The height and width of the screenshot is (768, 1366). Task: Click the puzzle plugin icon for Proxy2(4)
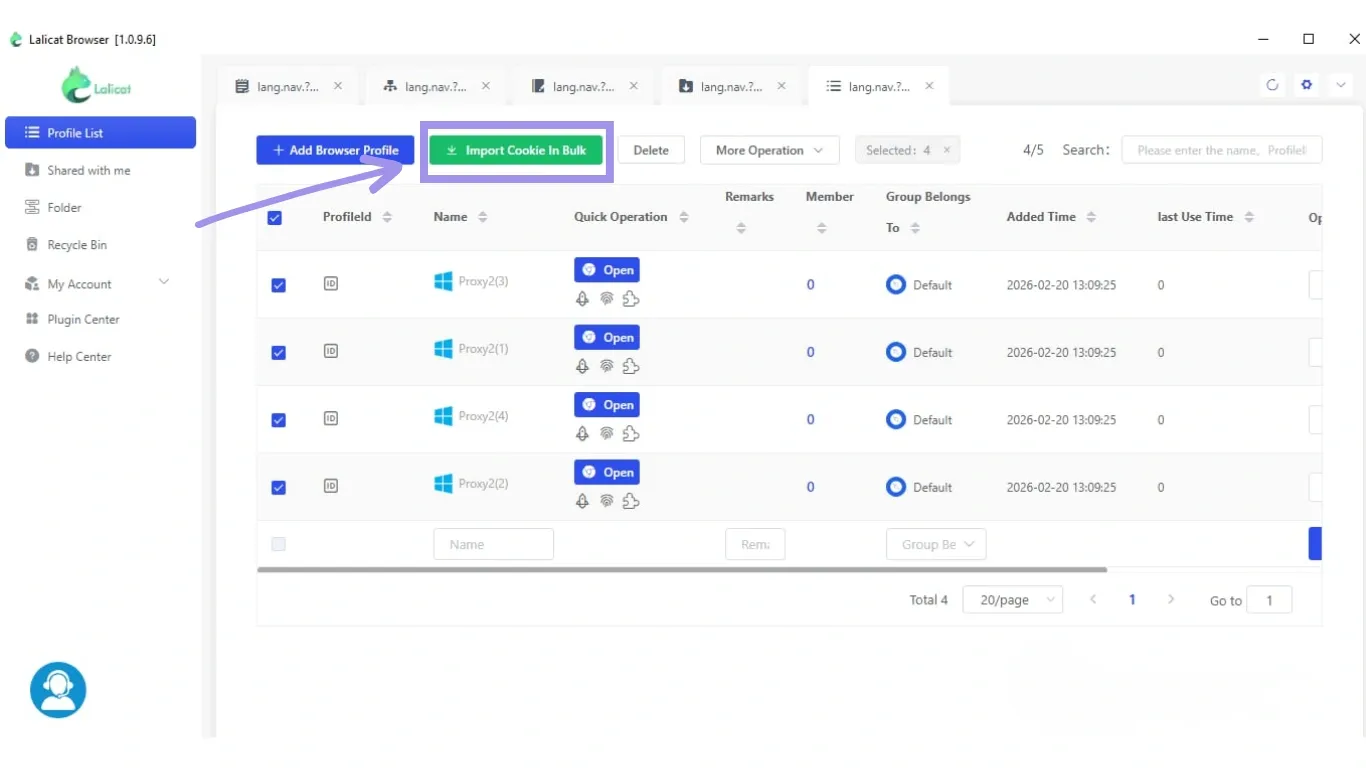coord(630,434)
